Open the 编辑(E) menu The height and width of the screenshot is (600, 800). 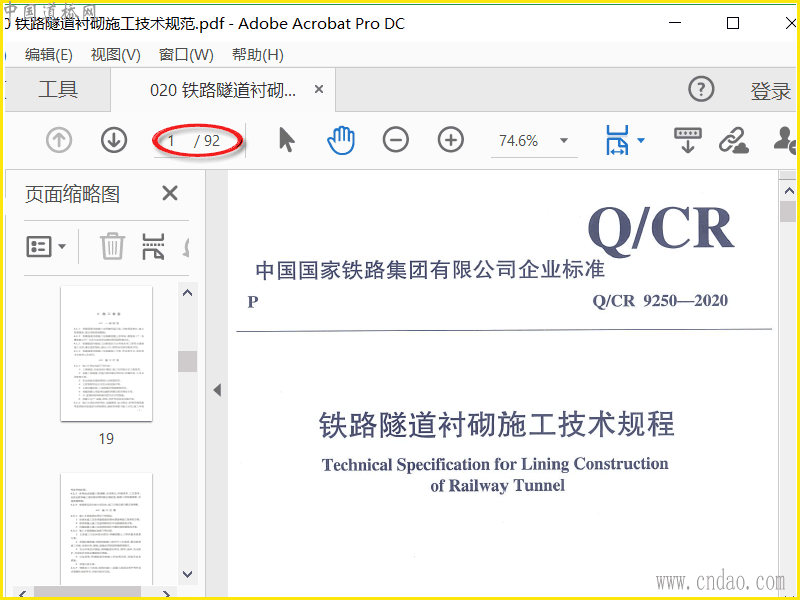tap(48, 55)
